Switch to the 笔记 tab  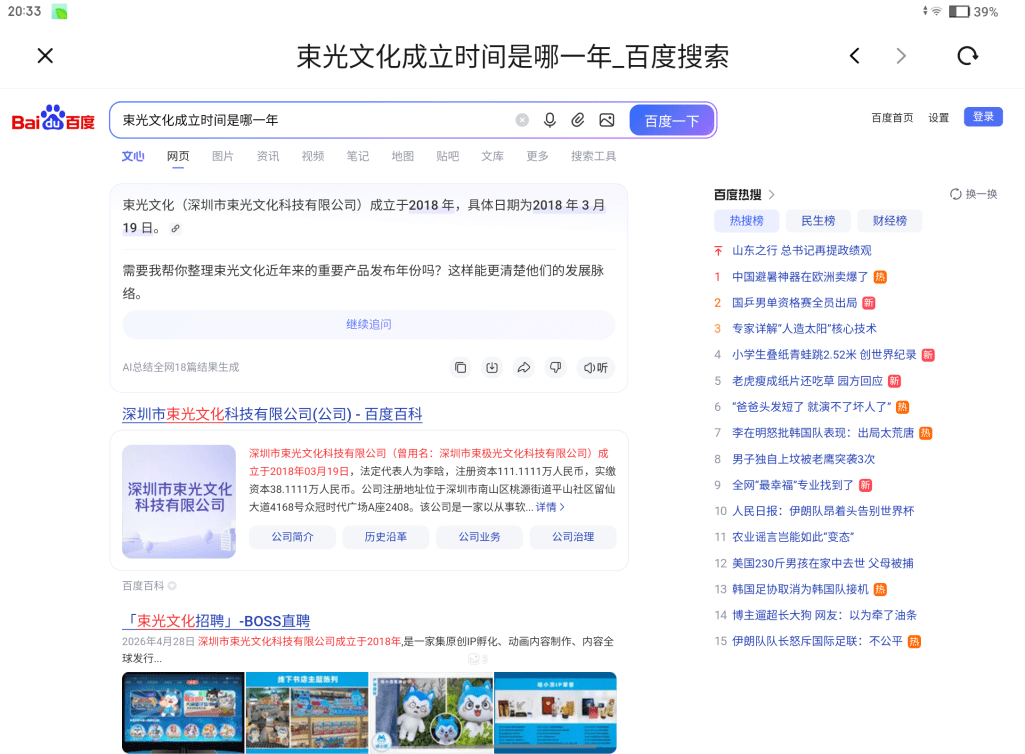coord(358,156)
